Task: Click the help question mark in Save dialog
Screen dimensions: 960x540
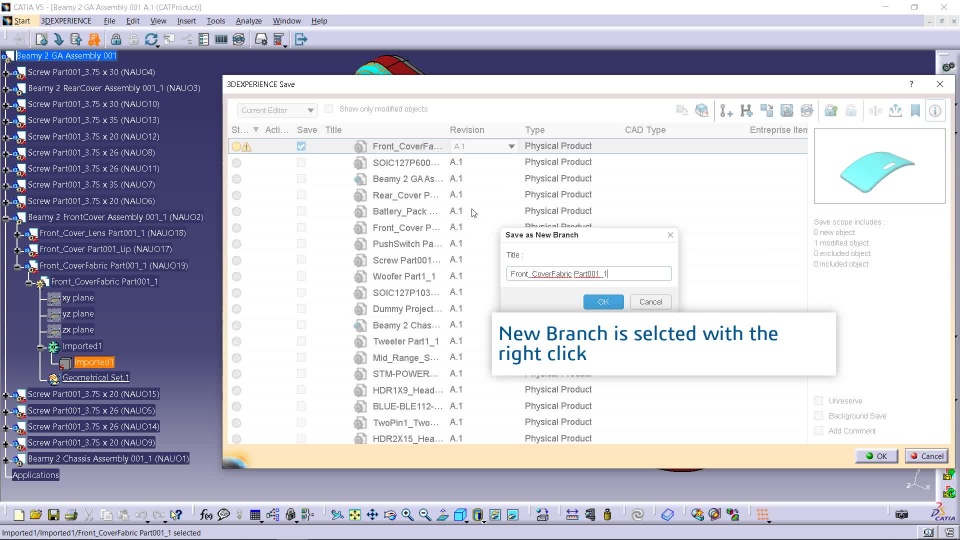Action: pyautogui.click(x=911, y=84)
